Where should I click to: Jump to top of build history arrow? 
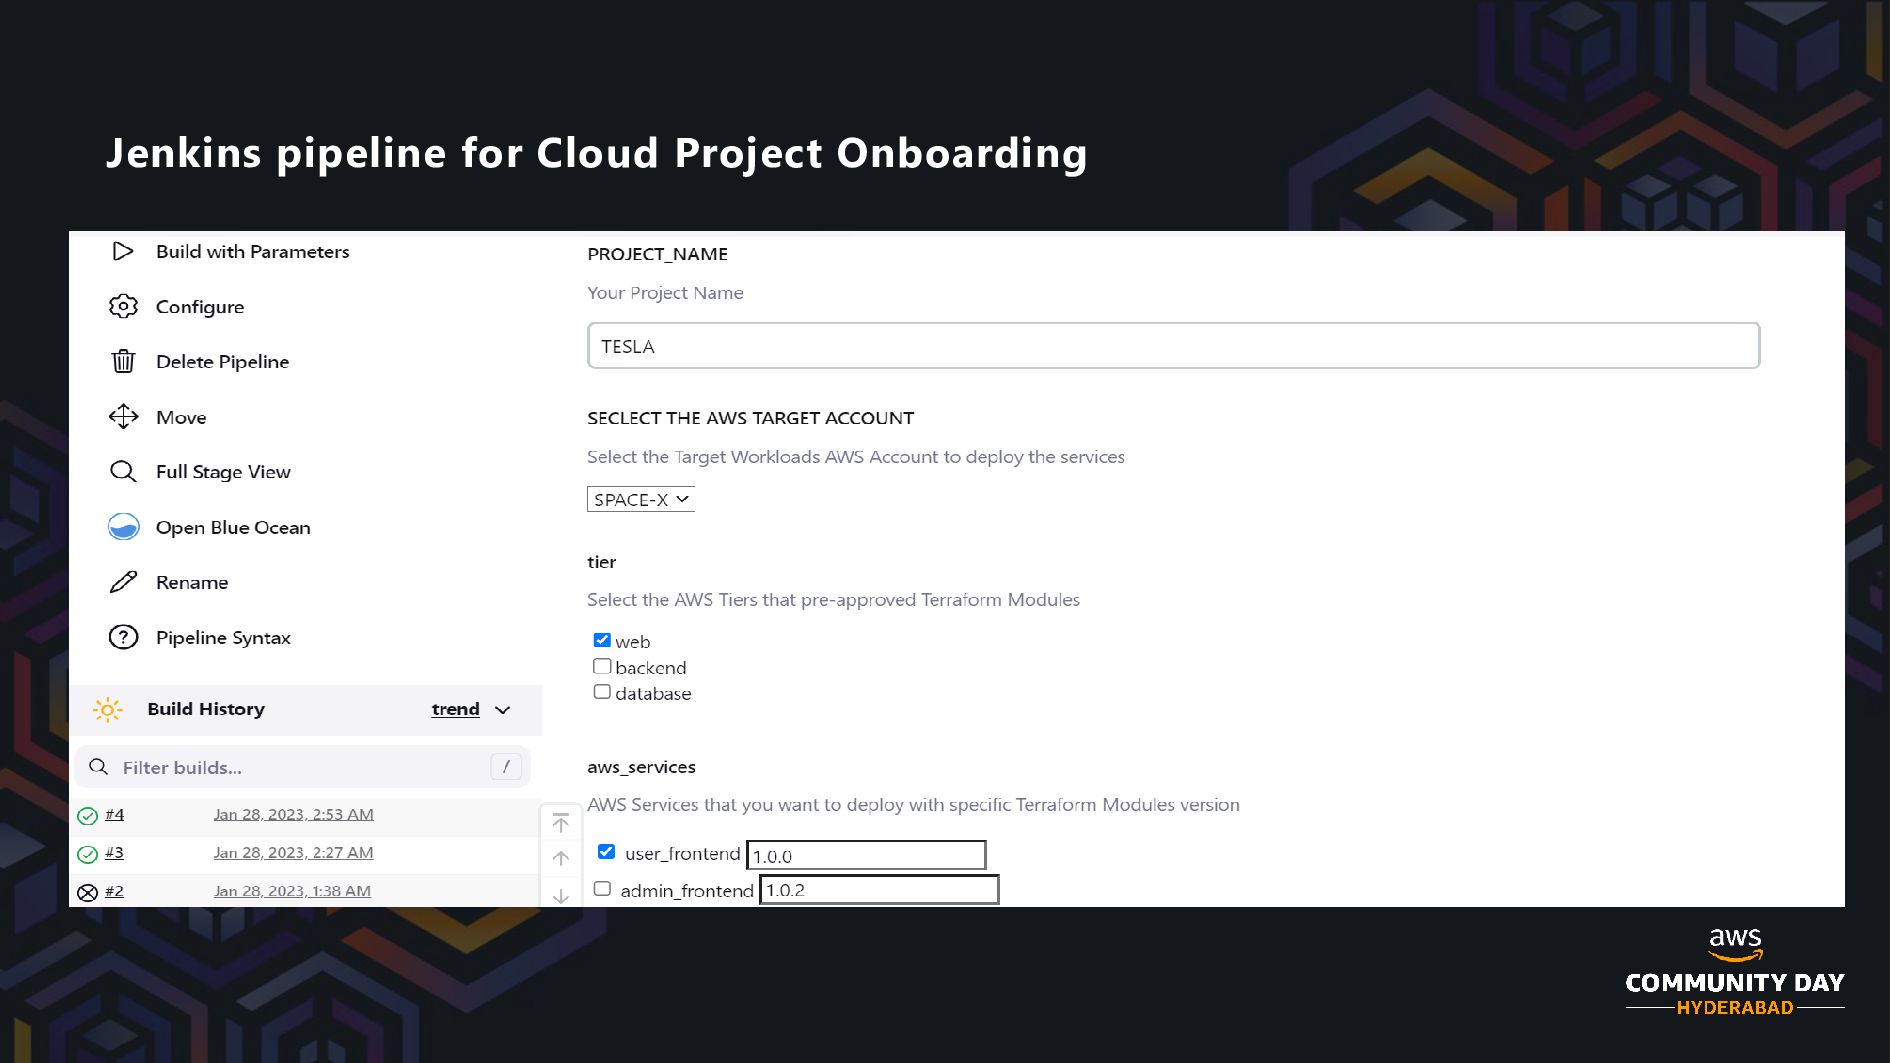(561, 823)
